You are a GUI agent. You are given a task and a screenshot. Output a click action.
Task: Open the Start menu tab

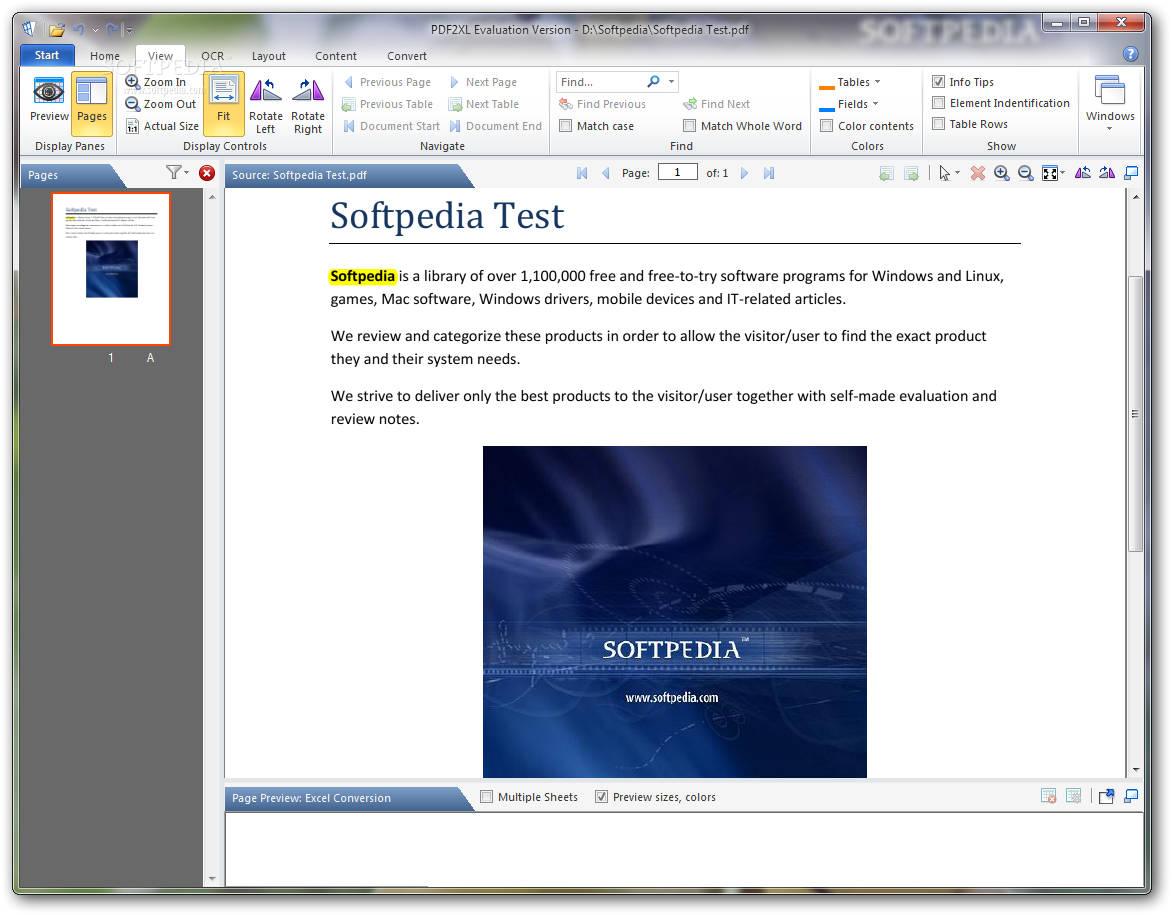47,55
